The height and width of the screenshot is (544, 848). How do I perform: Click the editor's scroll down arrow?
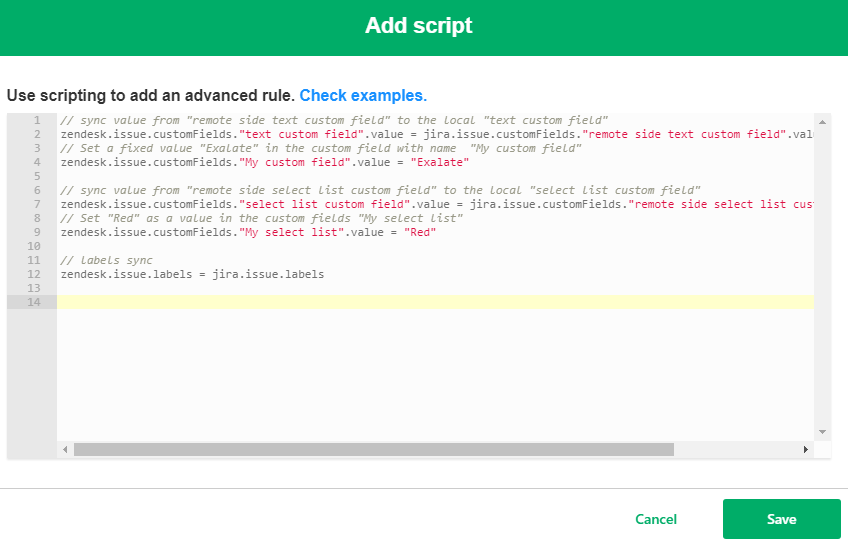pyautogui.click(x=822, y=432)
